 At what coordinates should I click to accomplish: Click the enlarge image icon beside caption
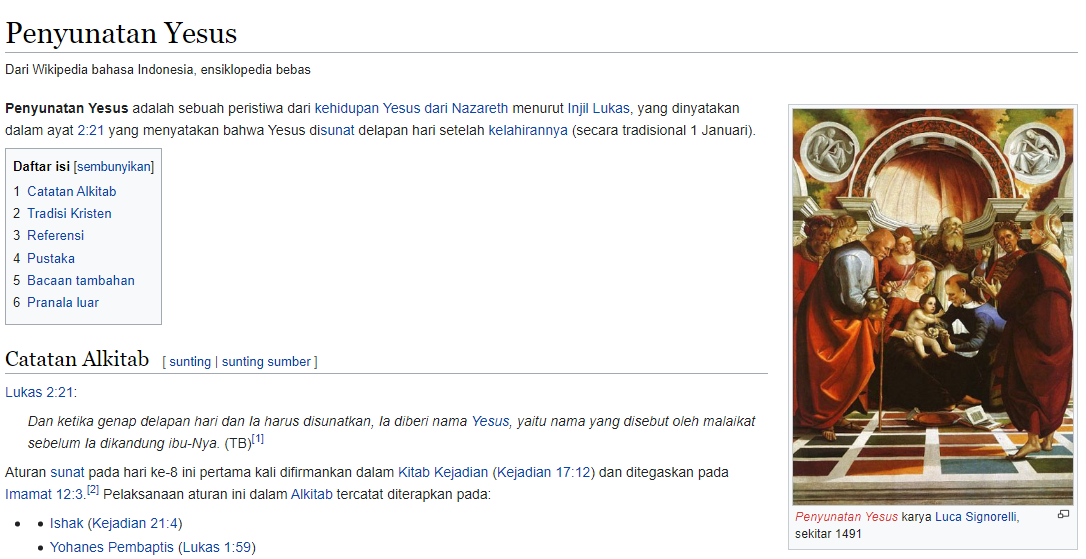1063,514
